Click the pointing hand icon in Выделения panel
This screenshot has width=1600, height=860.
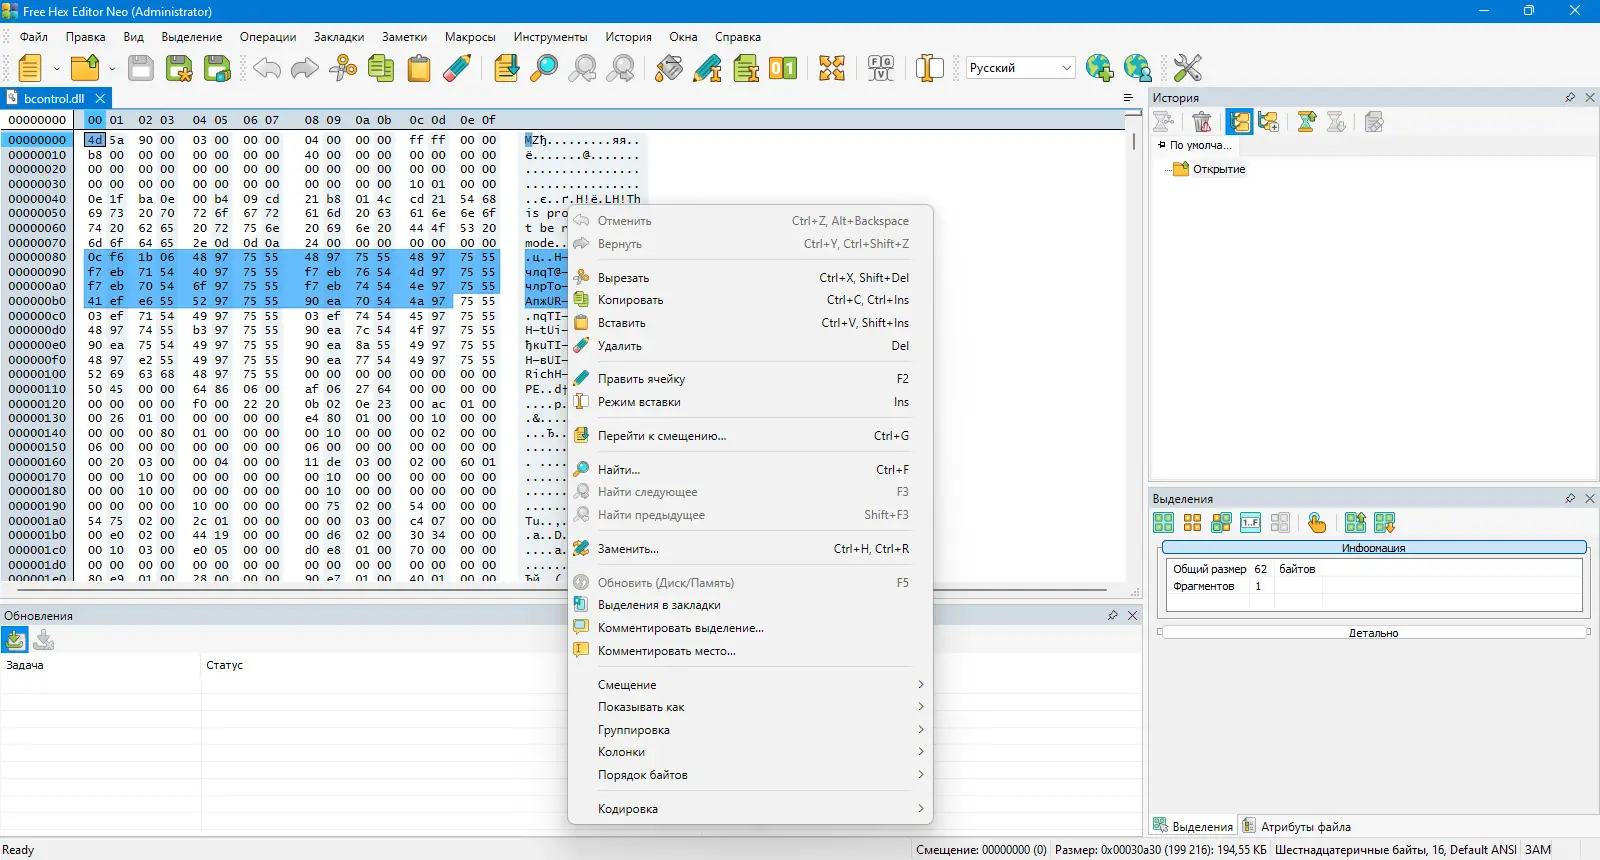(1317, 523)
